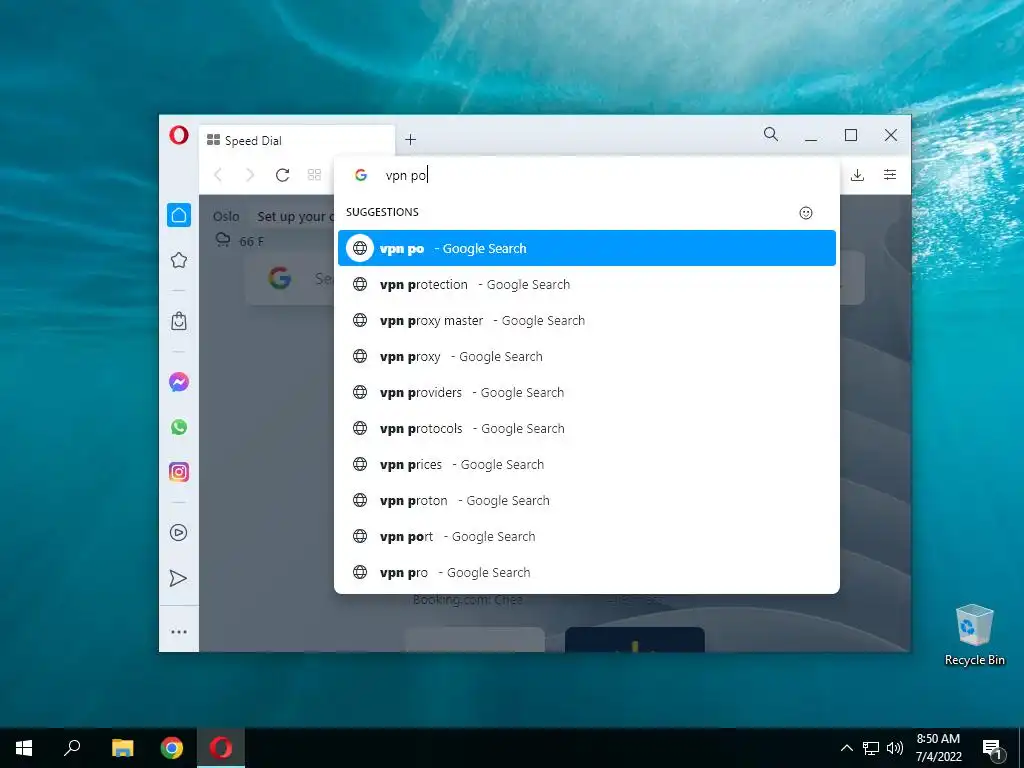This screenshot has width=1024, height=768.
Task: Open a new tab with plus button
Action: (x=410, y=139)
